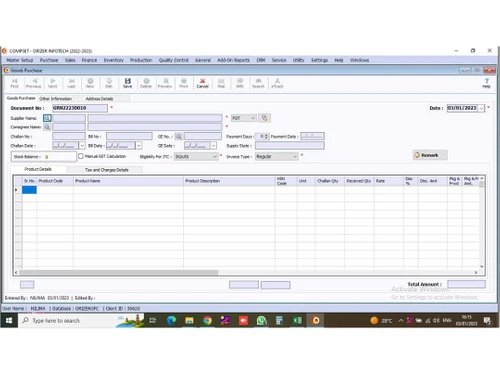
Task: Click the Bill No input field
Action: 129,136
